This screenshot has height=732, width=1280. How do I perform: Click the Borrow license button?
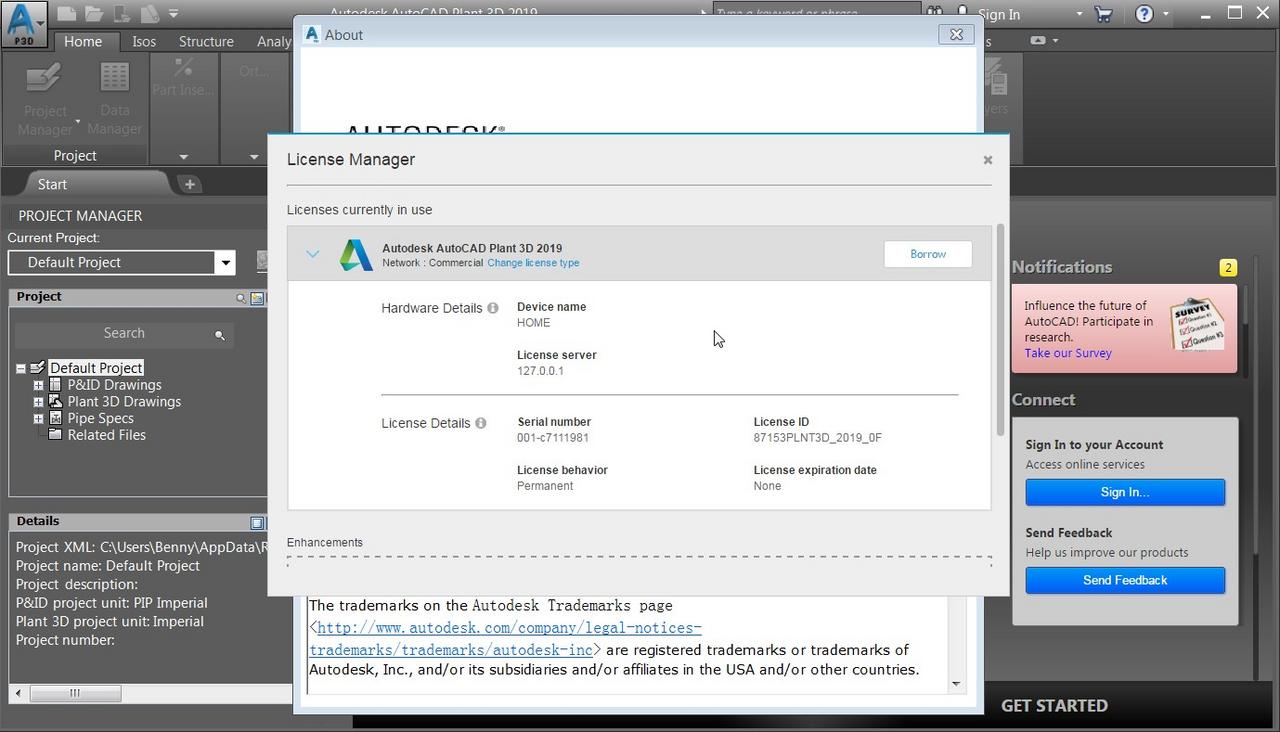[x=928, y=254]
